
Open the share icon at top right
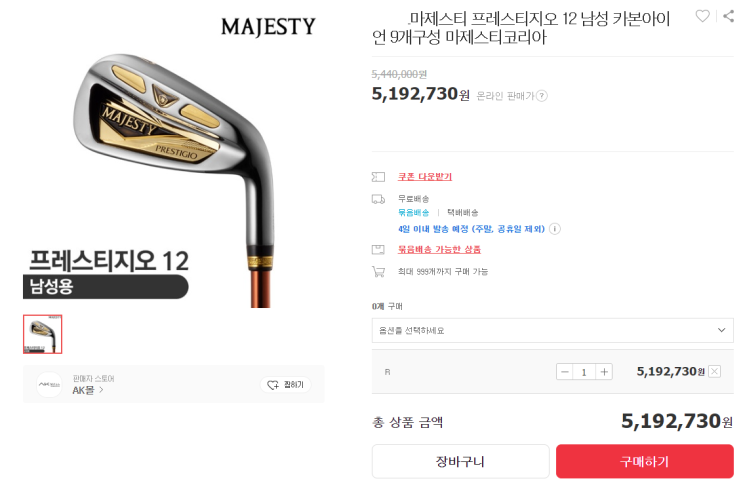(x=728, y=16)
